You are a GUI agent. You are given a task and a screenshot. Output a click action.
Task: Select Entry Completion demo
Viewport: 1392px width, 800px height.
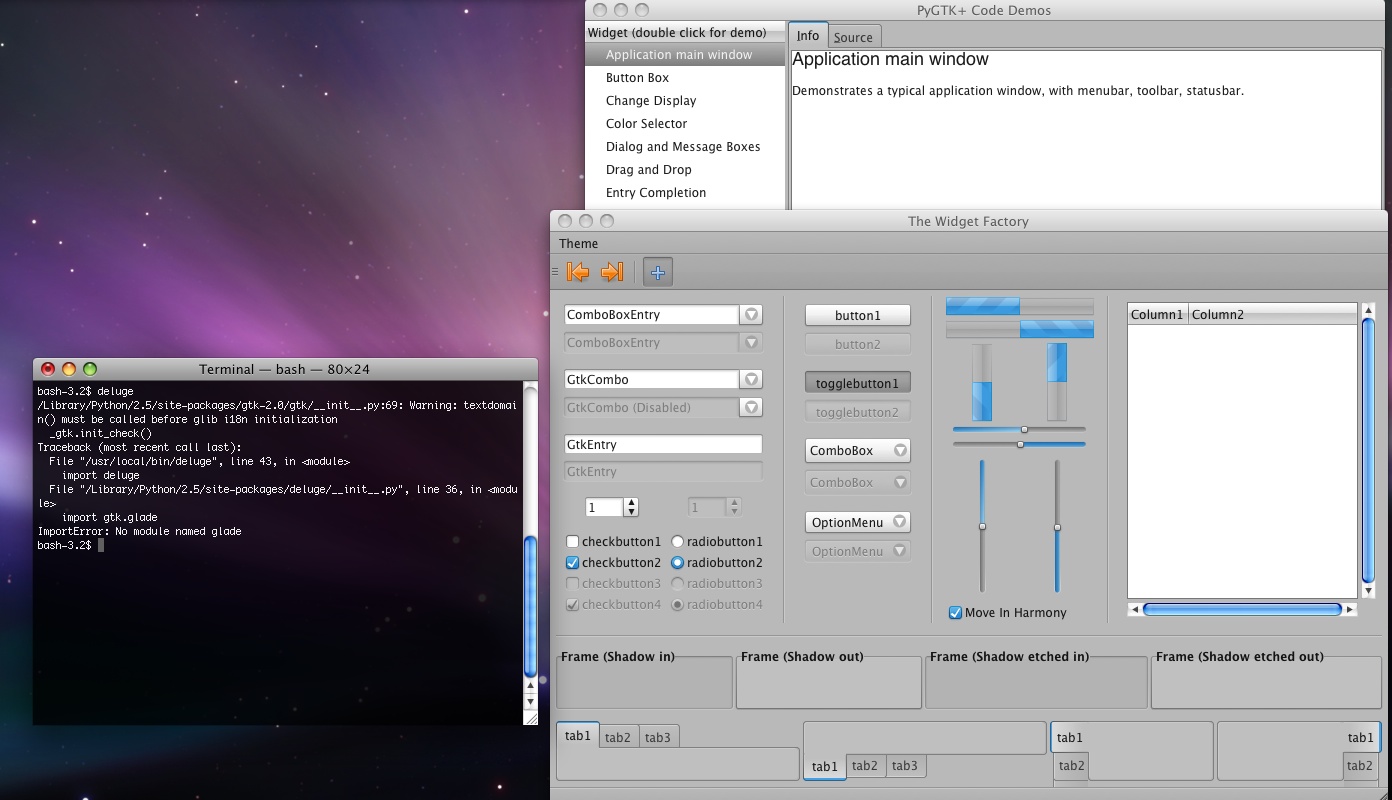pyautogui.click(x=686, y=193)
